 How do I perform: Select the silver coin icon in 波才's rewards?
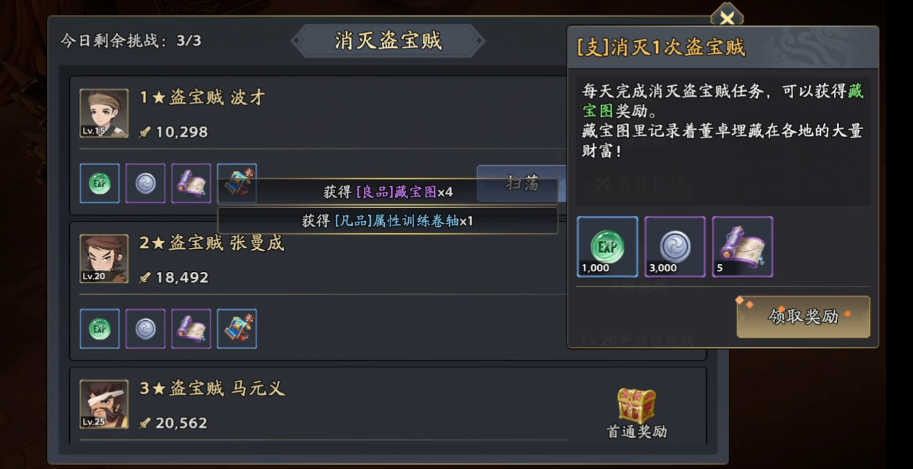click(146, 184)
